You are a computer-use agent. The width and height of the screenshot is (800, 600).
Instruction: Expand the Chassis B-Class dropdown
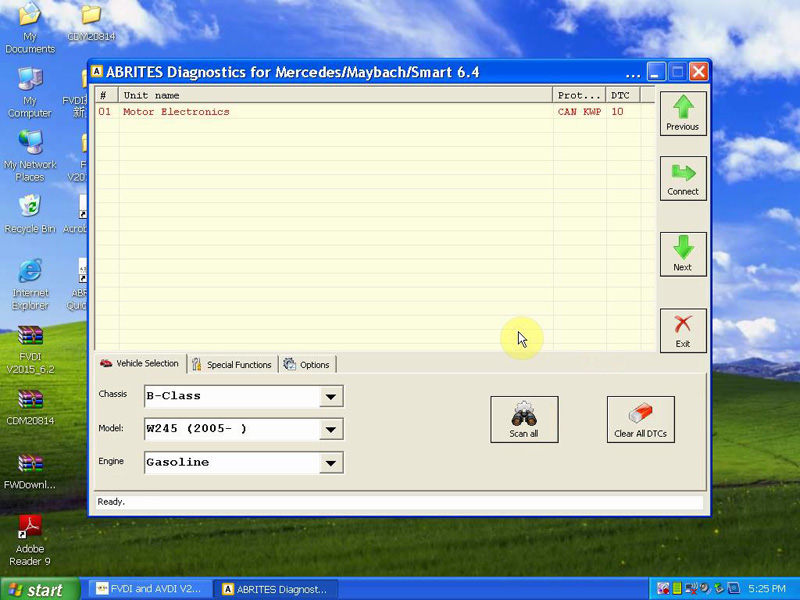click(331, 396)
